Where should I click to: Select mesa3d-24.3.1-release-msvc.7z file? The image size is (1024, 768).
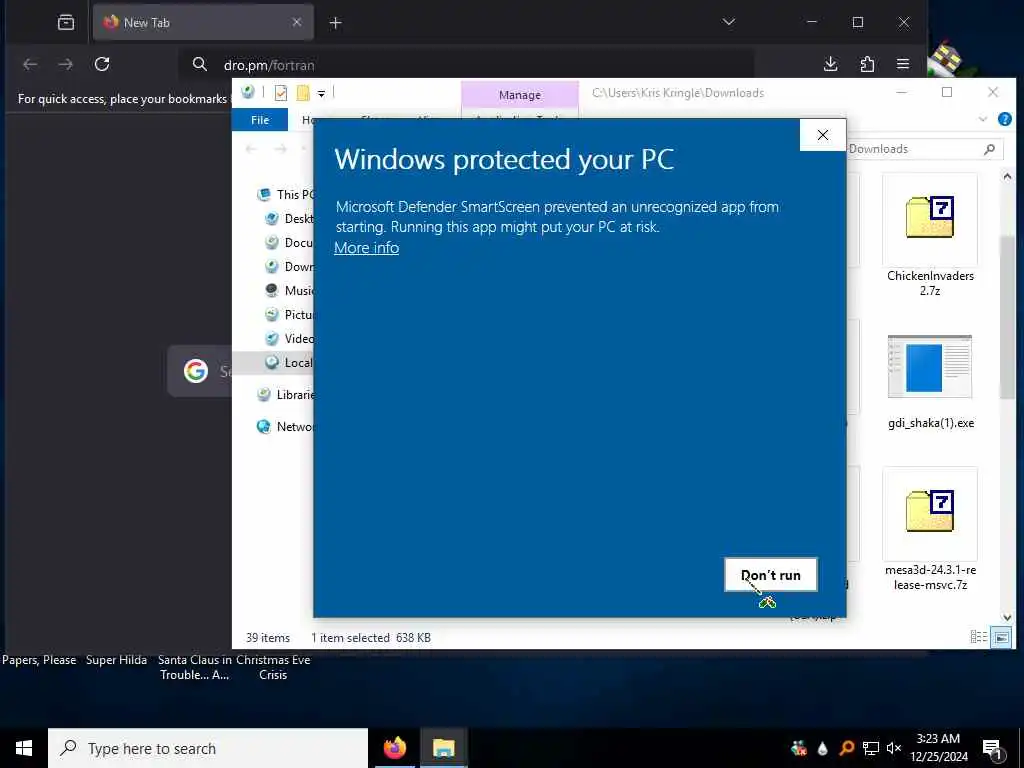[930, 529]
